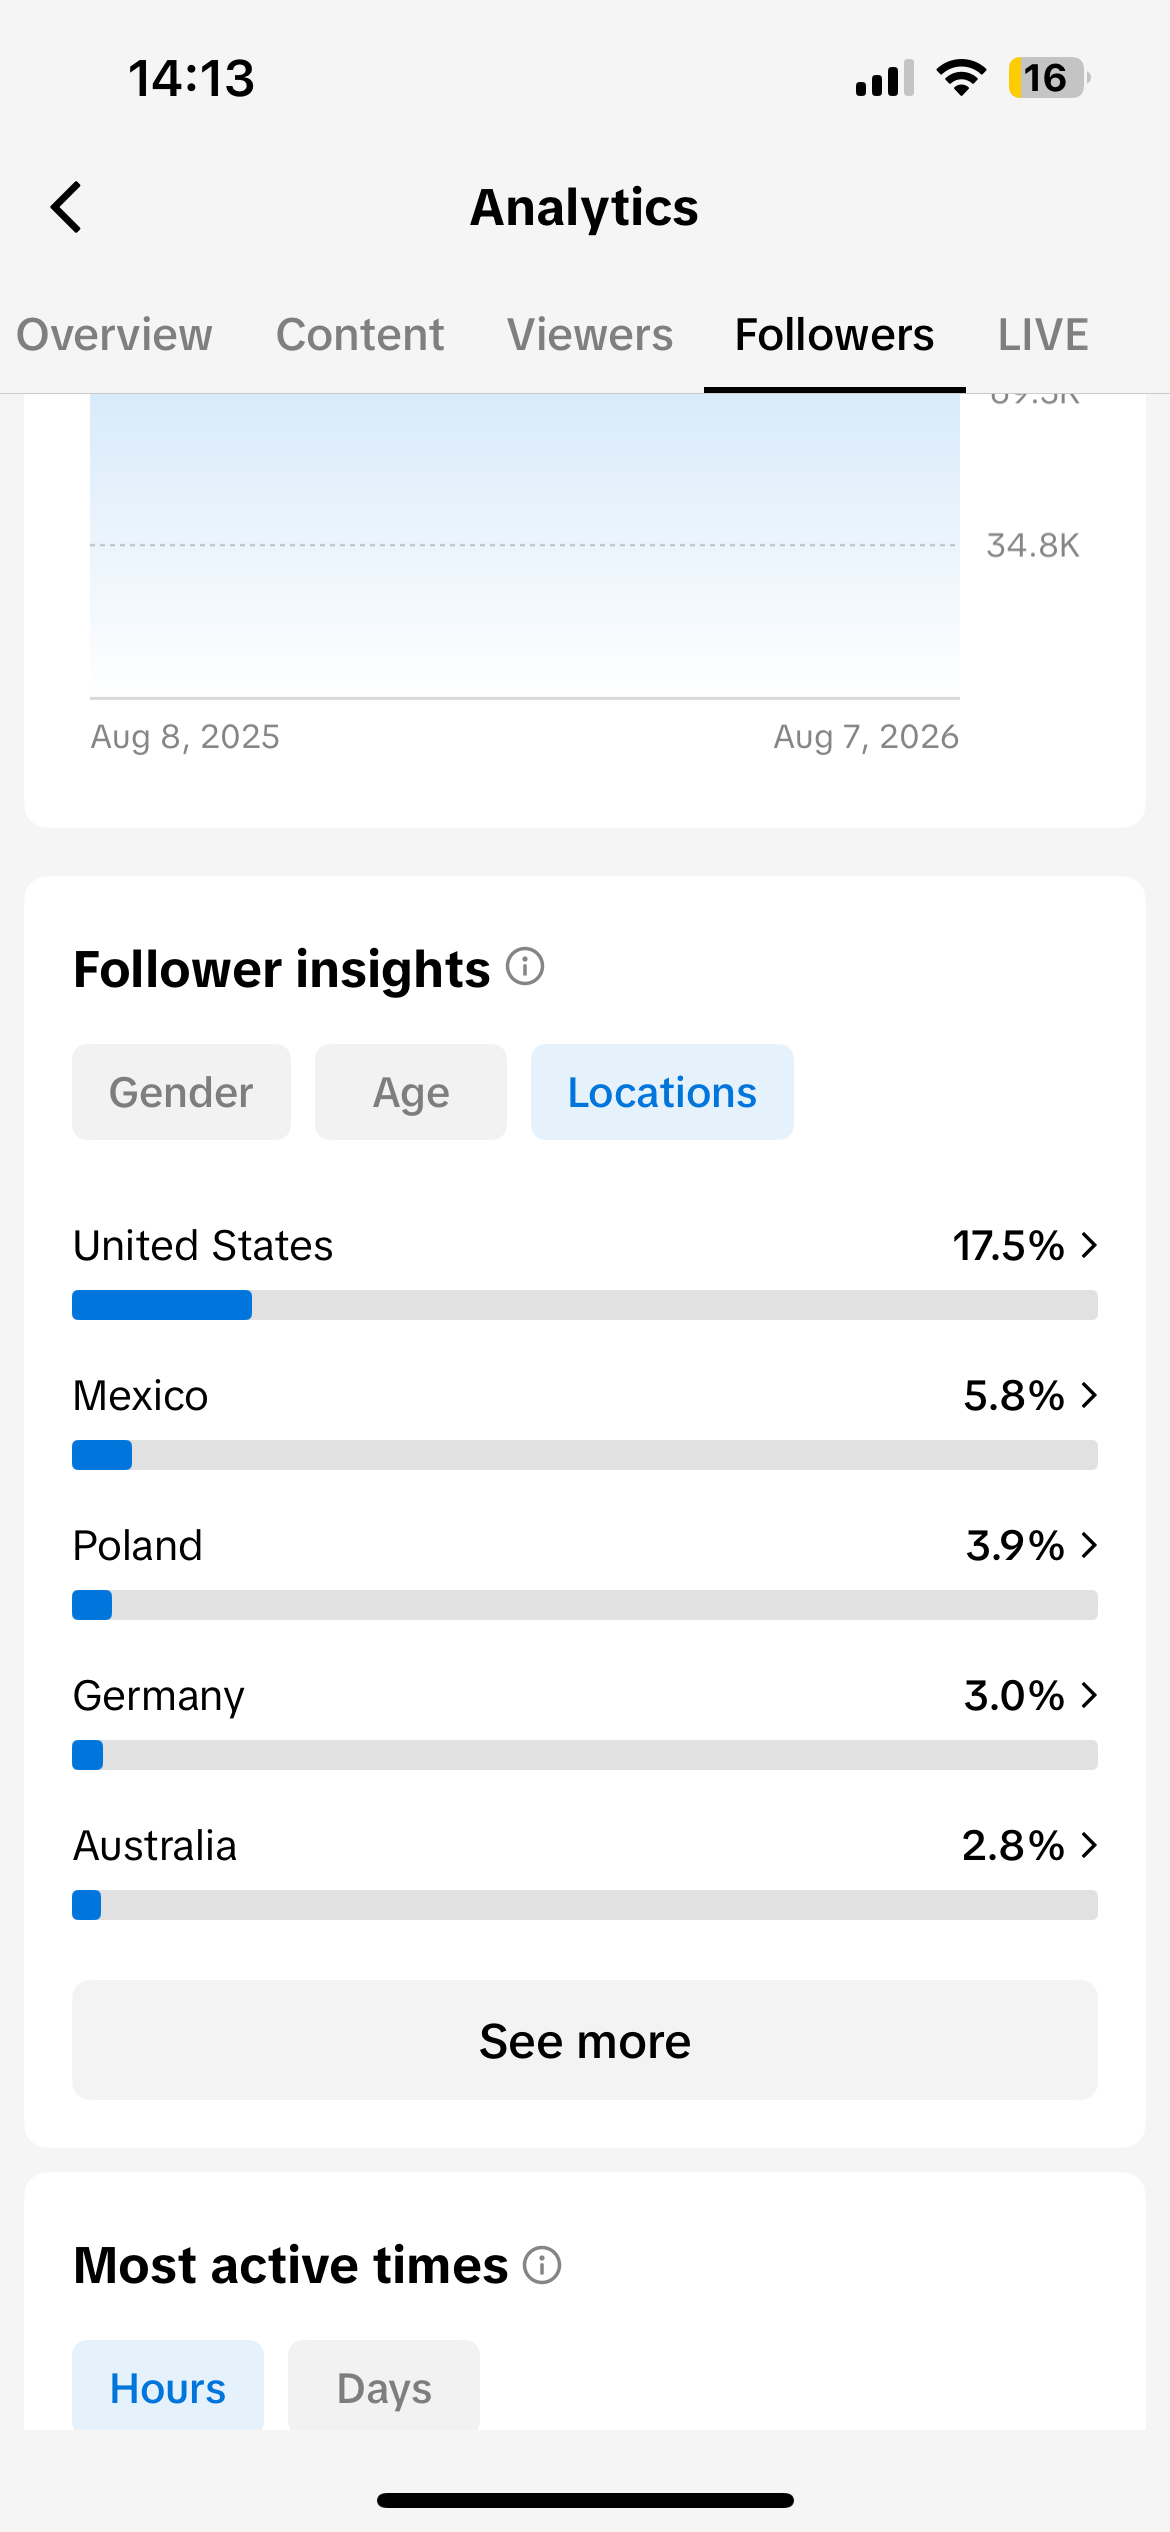
Task: Tap the Germany progress bar
Action: (585, 1755)
